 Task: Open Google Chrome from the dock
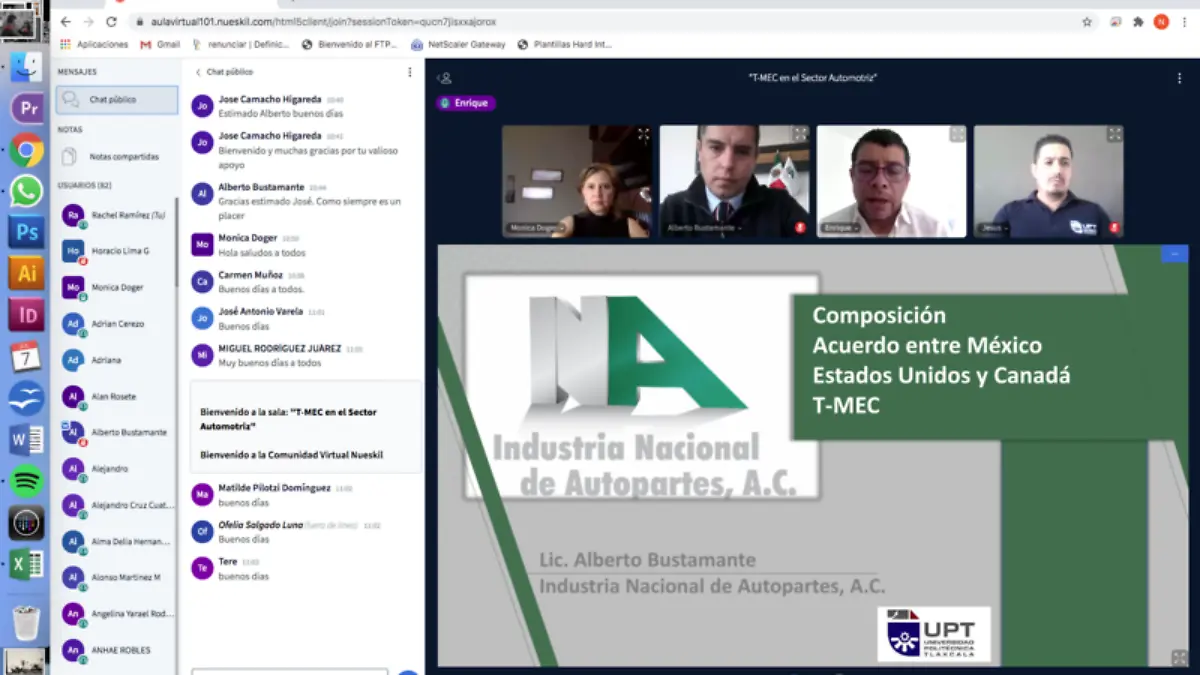tap(26, 150)
